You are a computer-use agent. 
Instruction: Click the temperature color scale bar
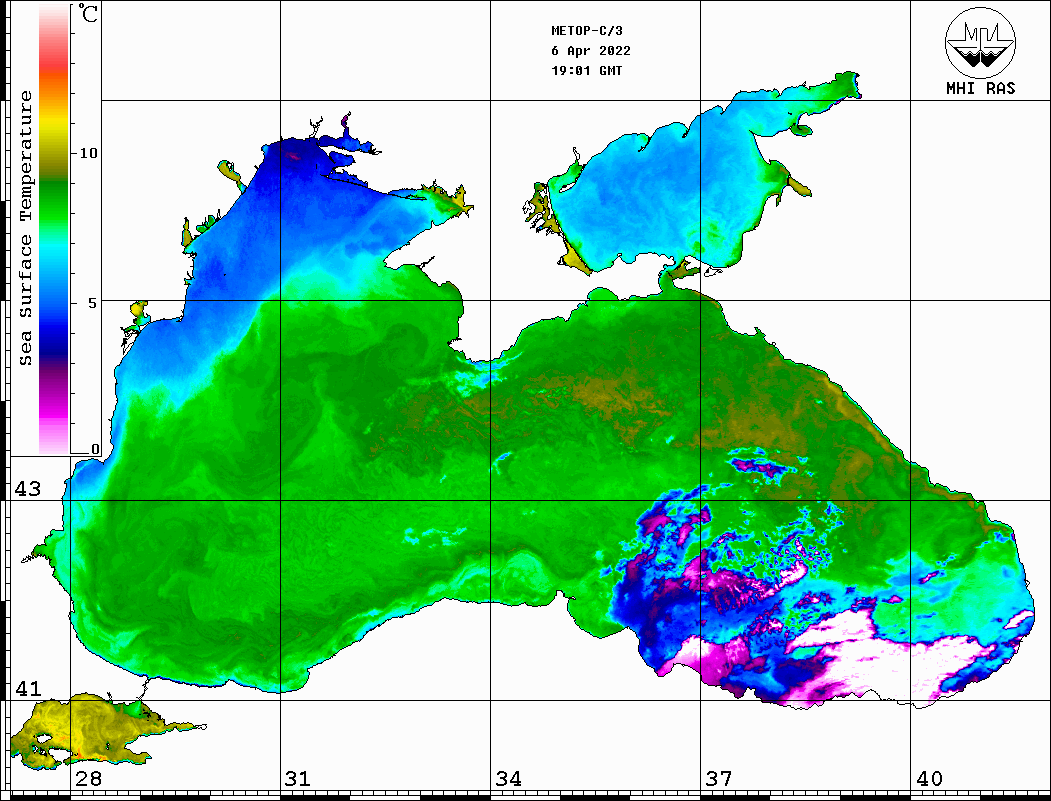pos(54,229)
